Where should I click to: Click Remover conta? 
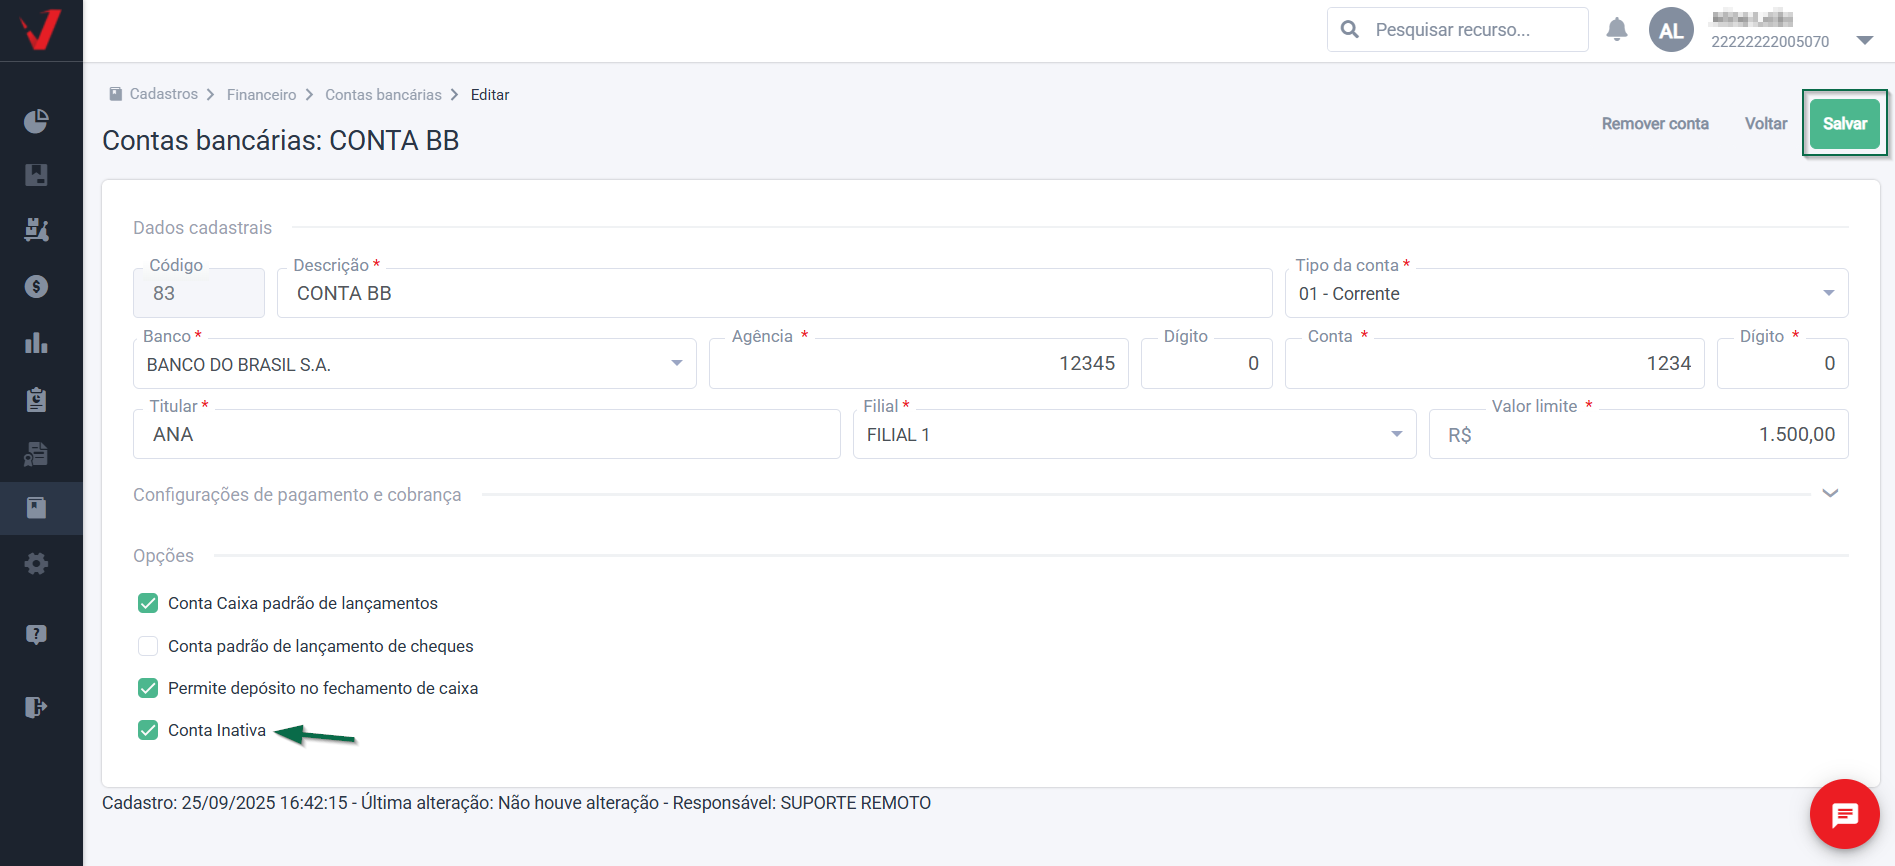(x=1654, y=124)
